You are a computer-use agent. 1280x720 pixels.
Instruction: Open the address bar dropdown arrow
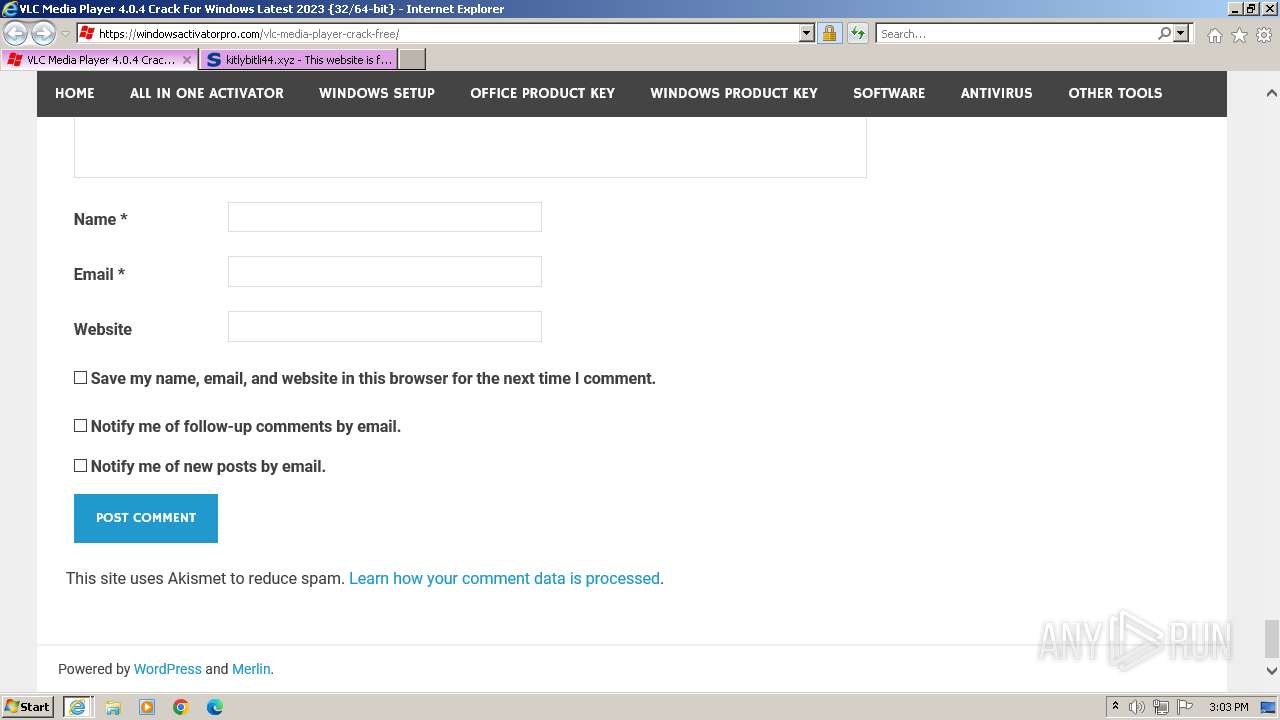pos(807,34)
